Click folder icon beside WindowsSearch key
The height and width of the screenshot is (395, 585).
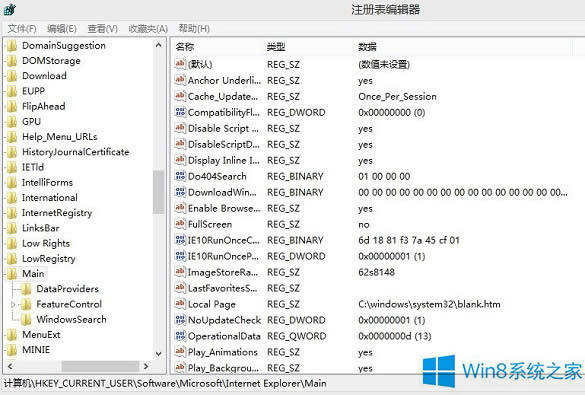pos(26,320)
